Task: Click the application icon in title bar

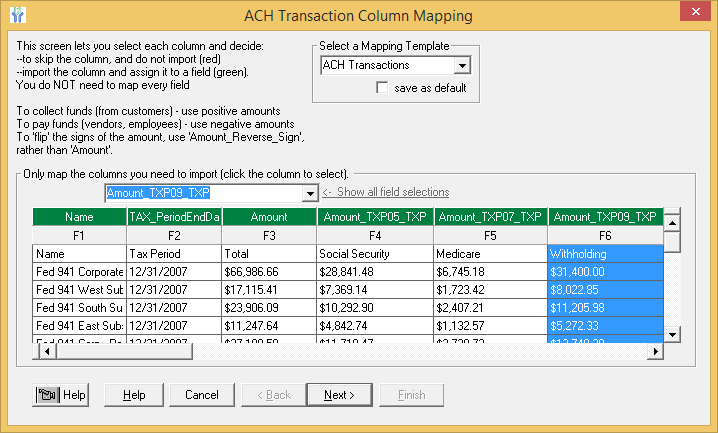Action: 17,16
